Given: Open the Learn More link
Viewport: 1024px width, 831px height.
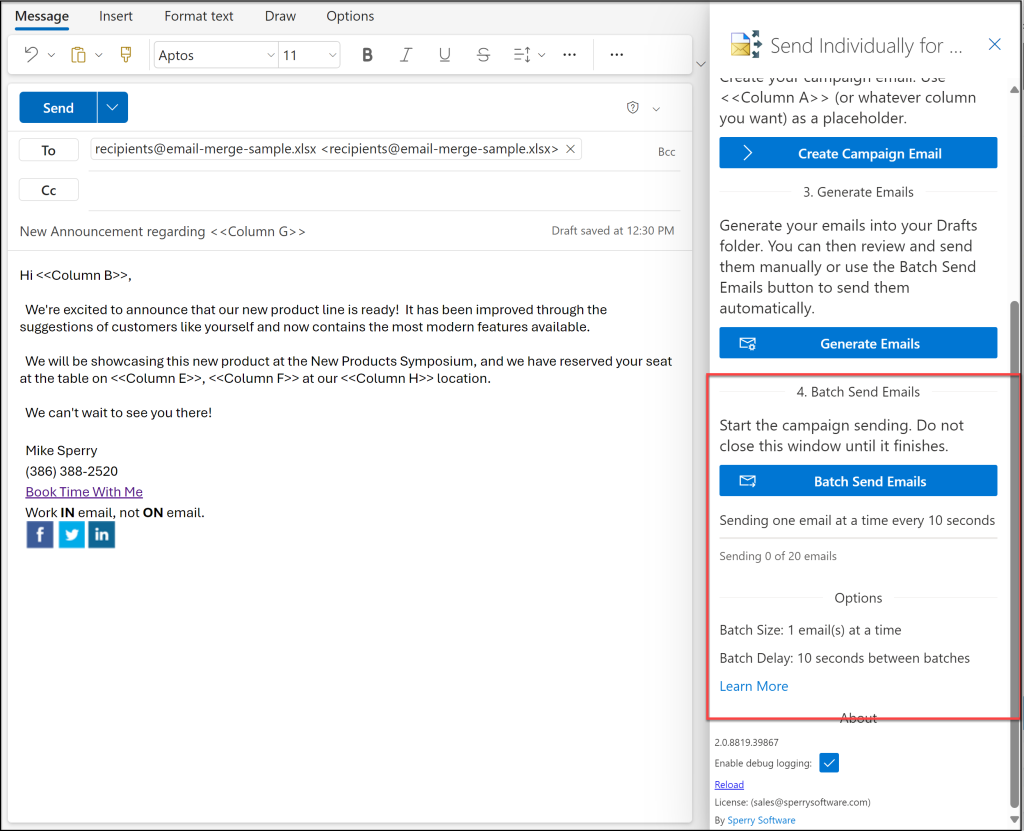Looking at the screenshot, I should point(753,686).
